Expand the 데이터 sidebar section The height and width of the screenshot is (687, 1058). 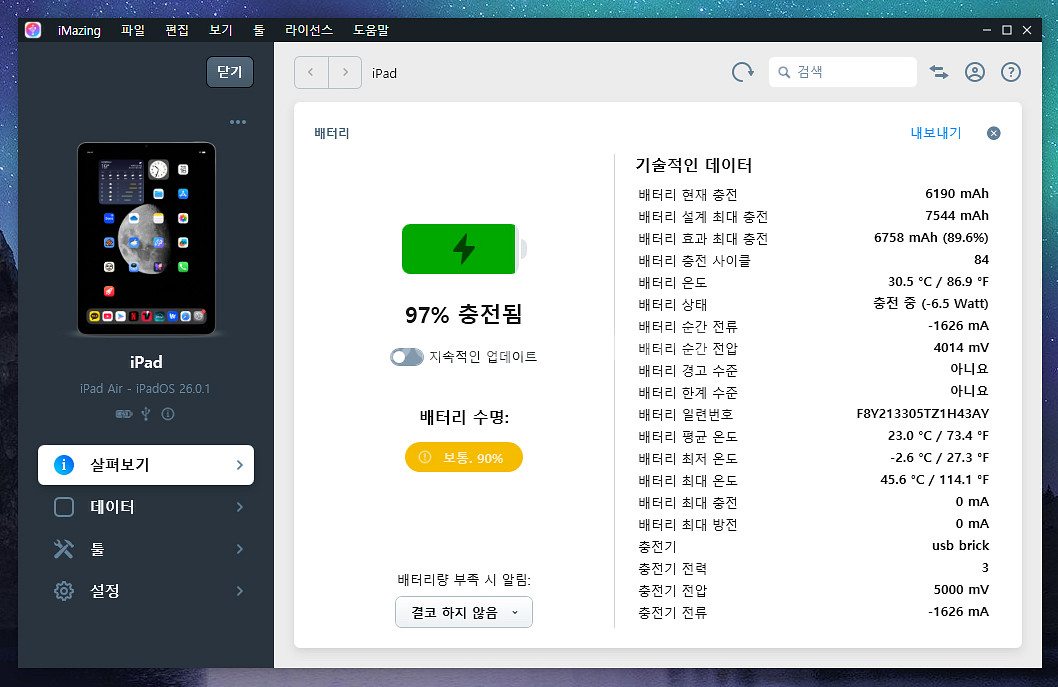coord(146,507)
